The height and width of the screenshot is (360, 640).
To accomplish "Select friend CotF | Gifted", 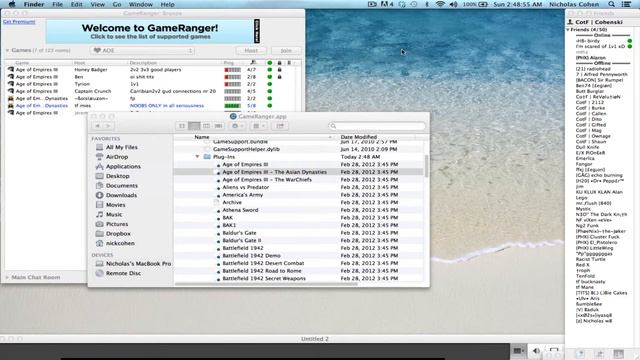I will point(591,125).
